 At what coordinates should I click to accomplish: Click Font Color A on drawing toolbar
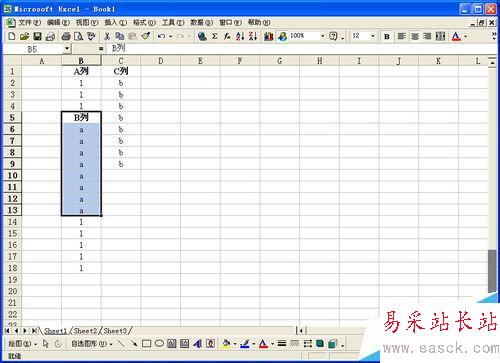click(x=263, y=343)
